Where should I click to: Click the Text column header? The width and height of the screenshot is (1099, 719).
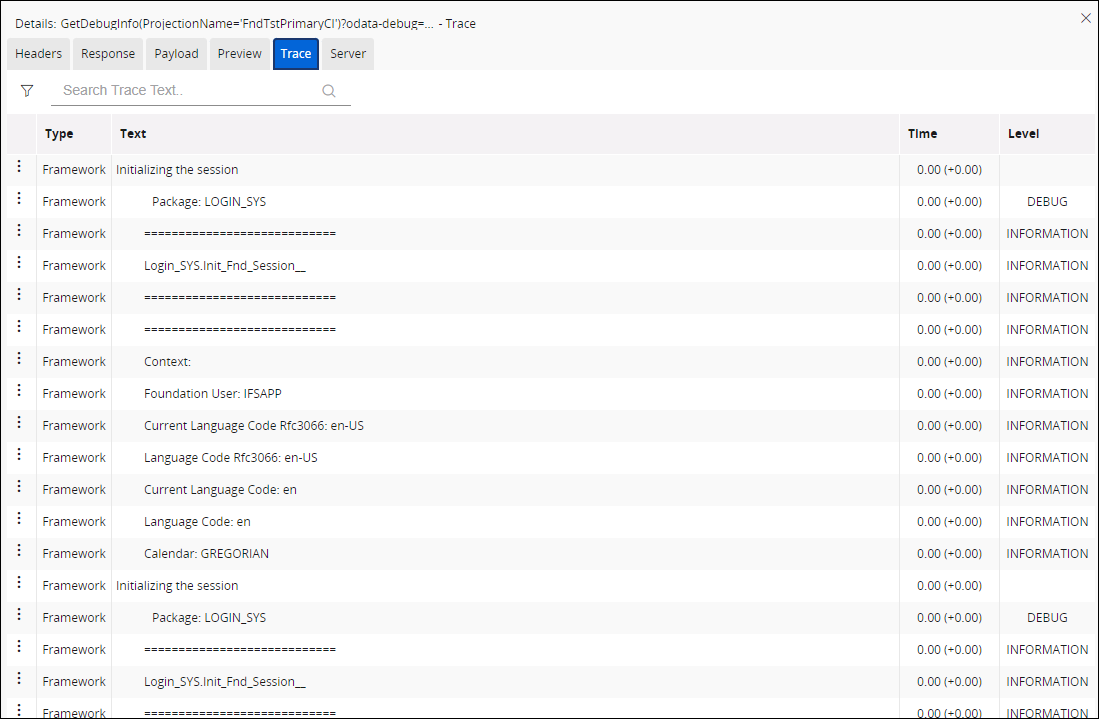[133, 134]
